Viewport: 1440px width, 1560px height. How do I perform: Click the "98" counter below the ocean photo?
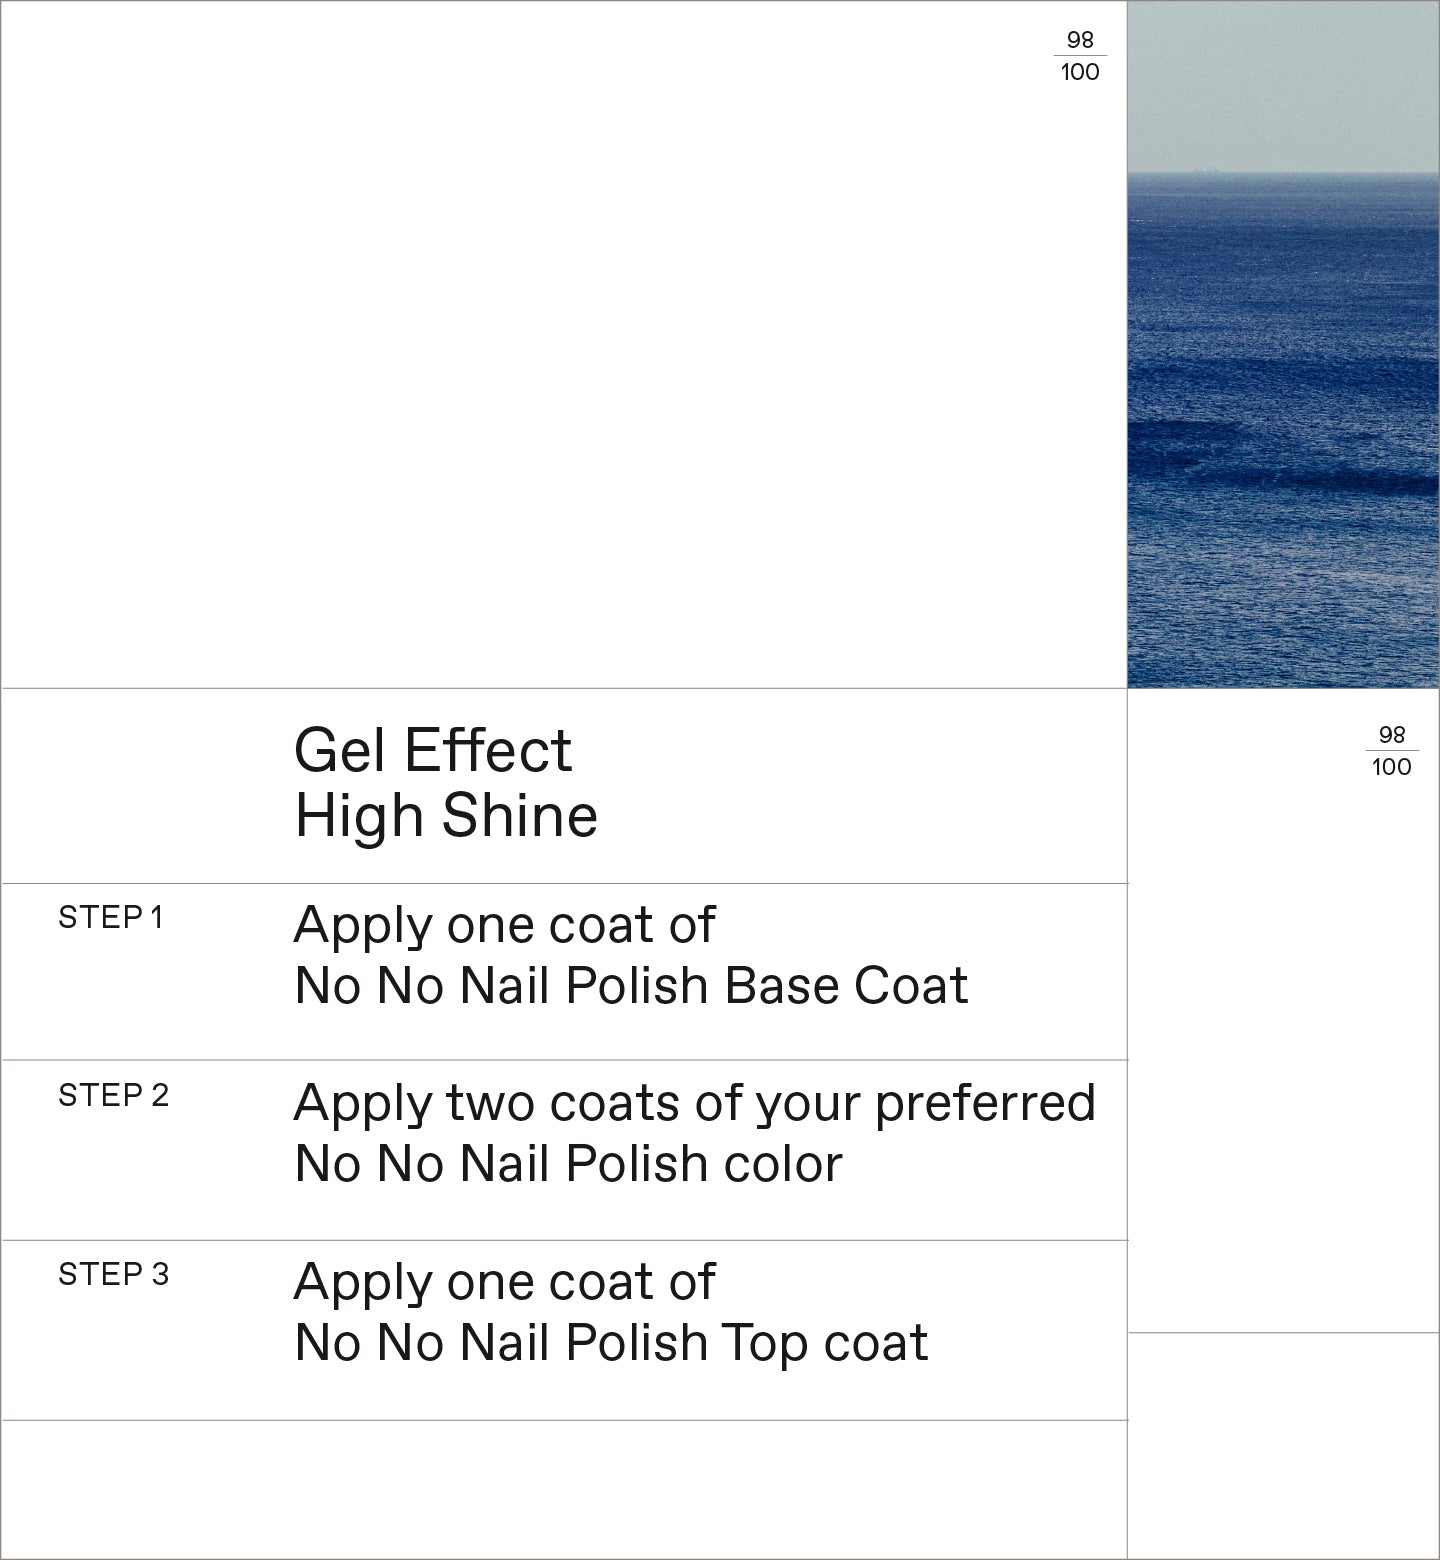pyautogui.click(x=1392, y=735)
